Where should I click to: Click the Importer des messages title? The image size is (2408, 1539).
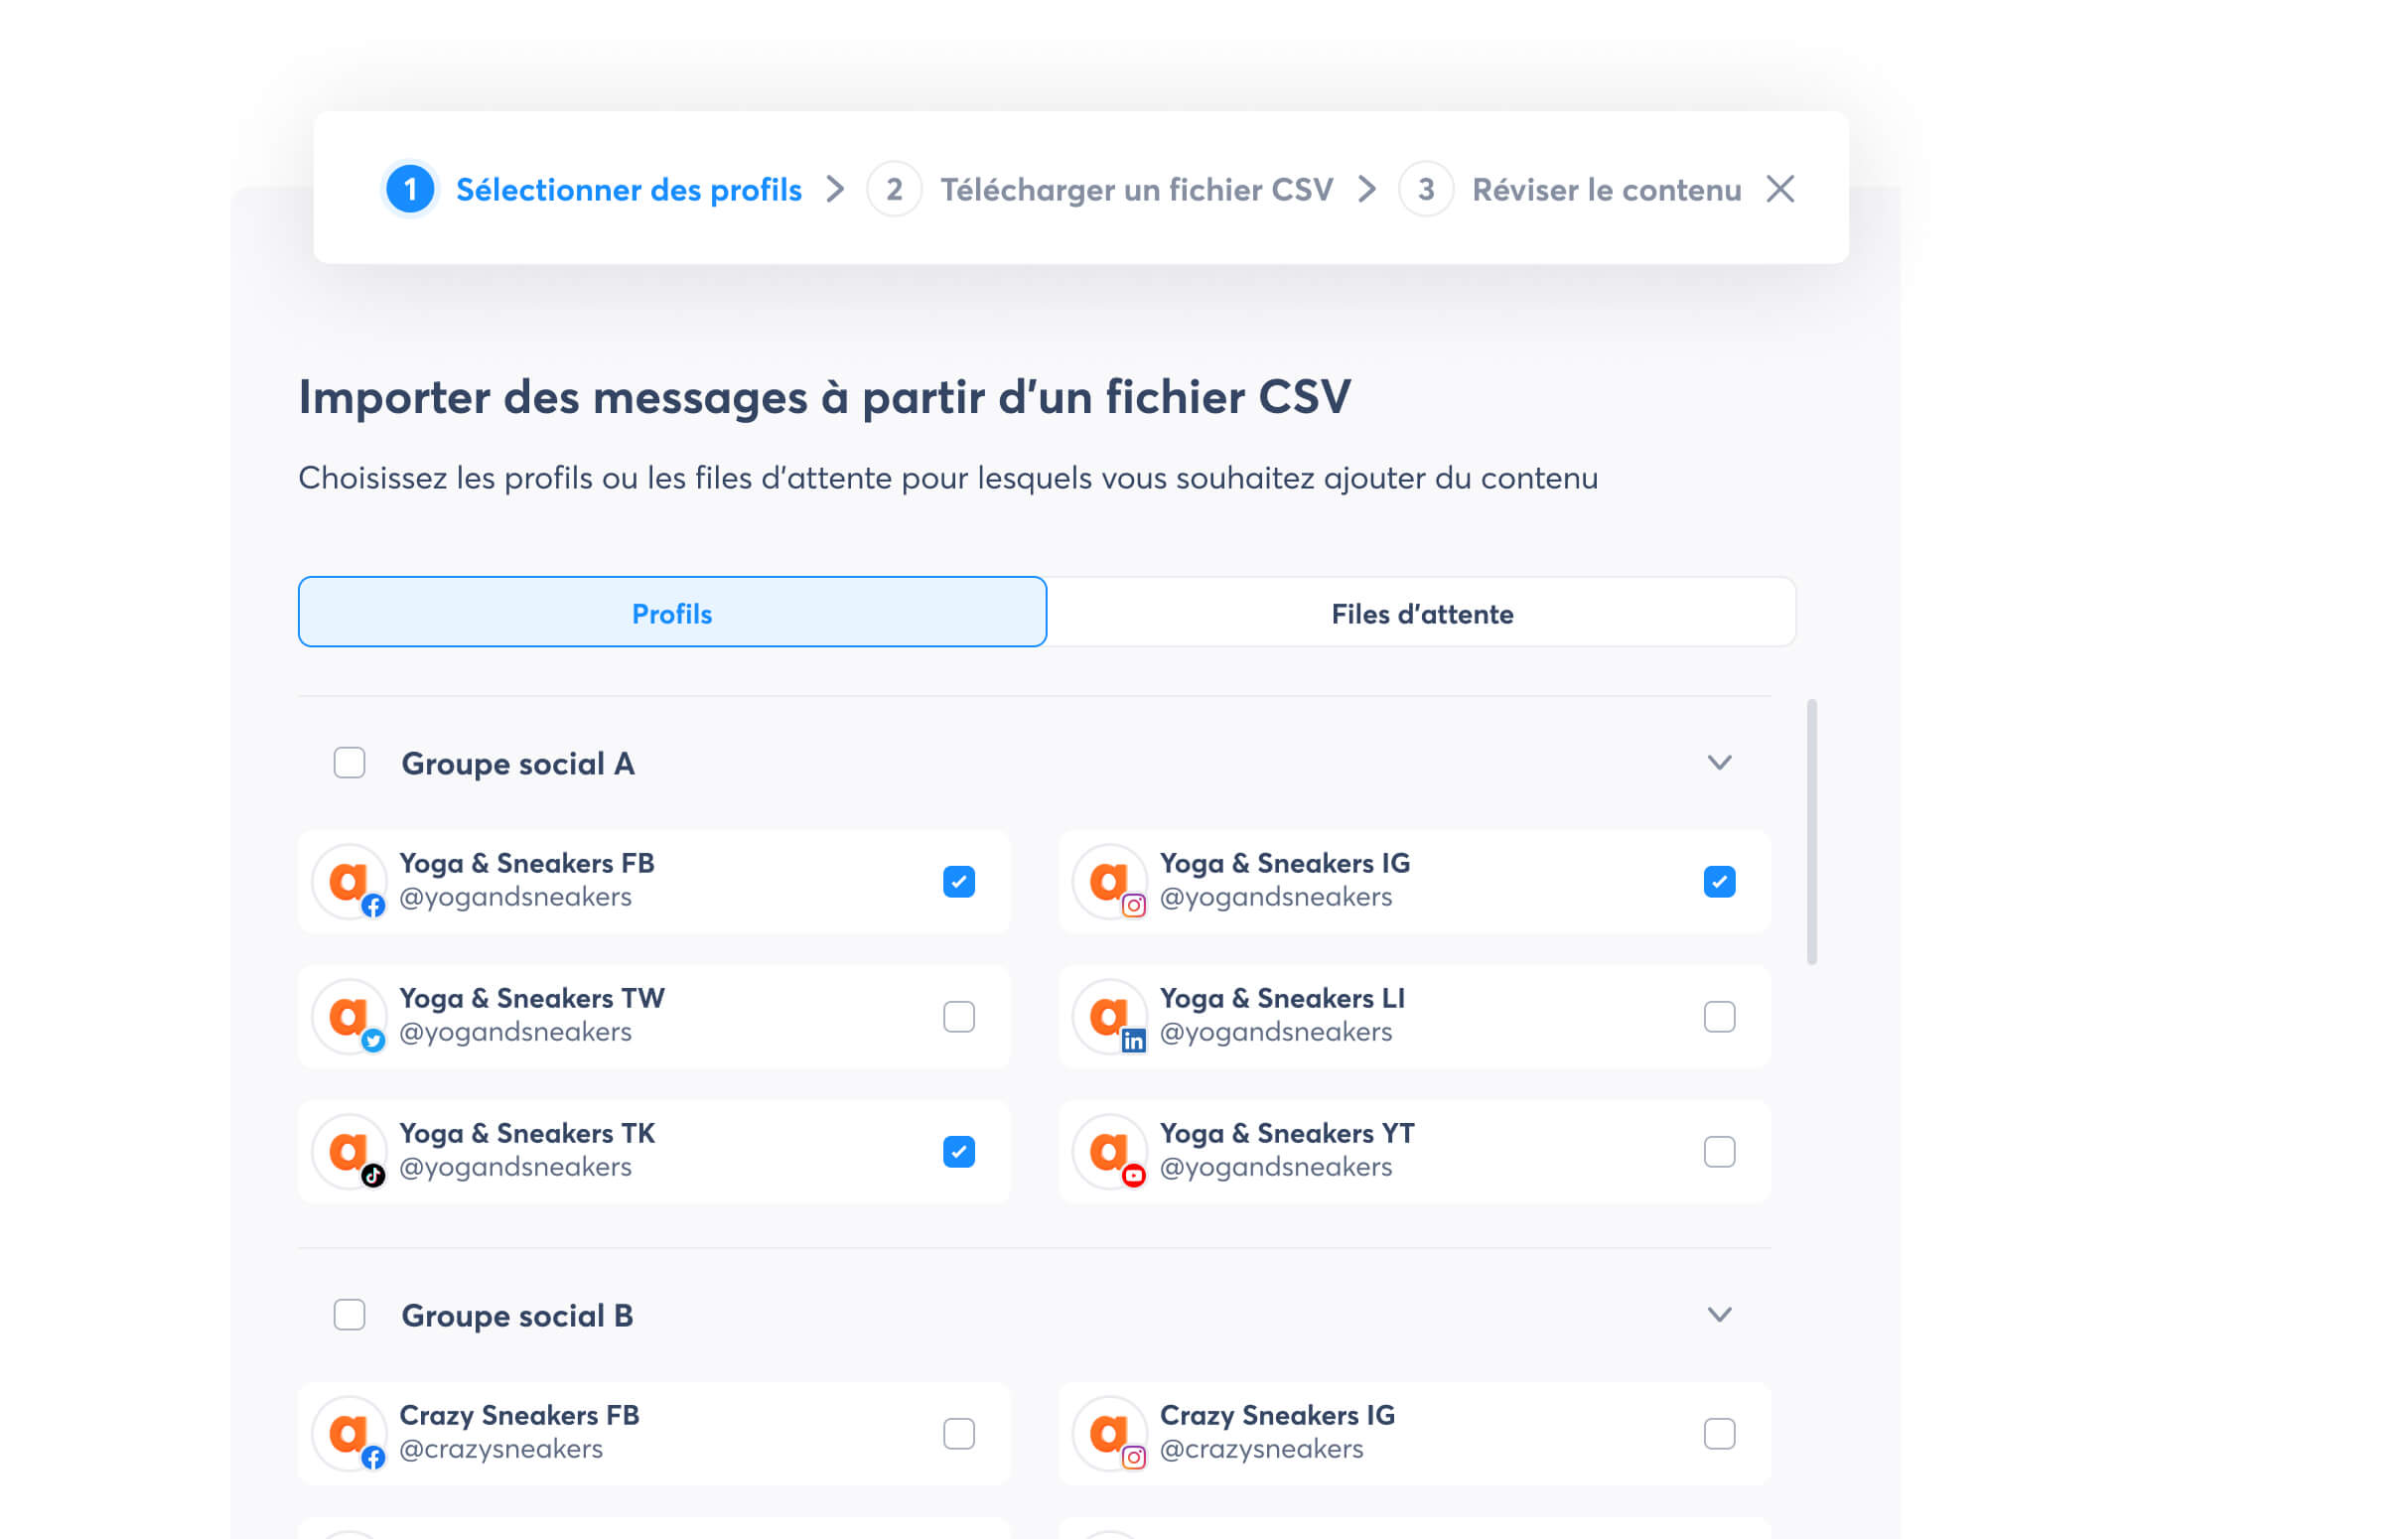[825, 397]
